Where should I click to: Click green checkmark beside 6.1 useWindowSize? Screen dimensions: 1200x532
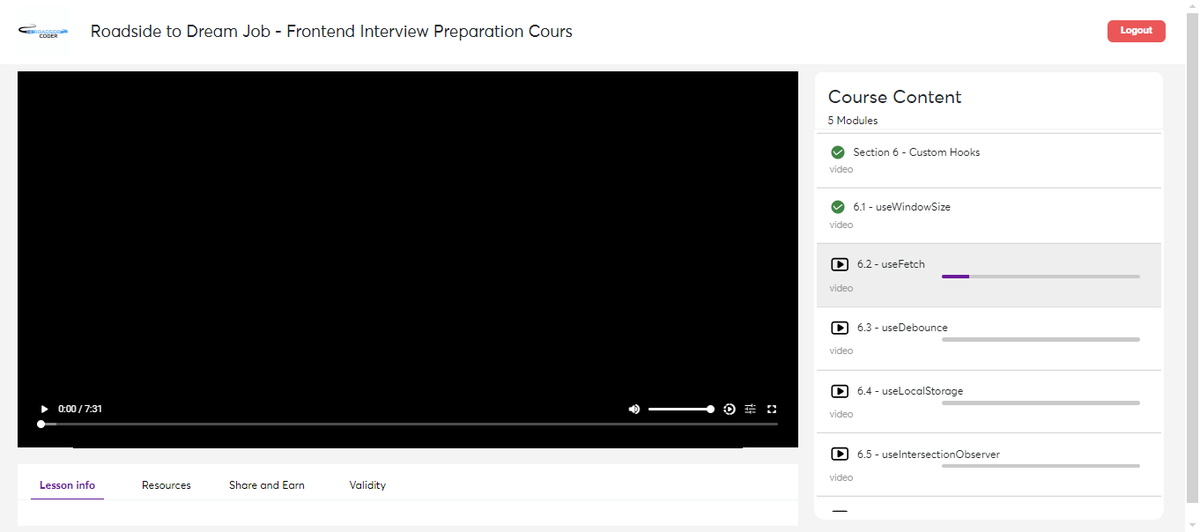point(838,207)
